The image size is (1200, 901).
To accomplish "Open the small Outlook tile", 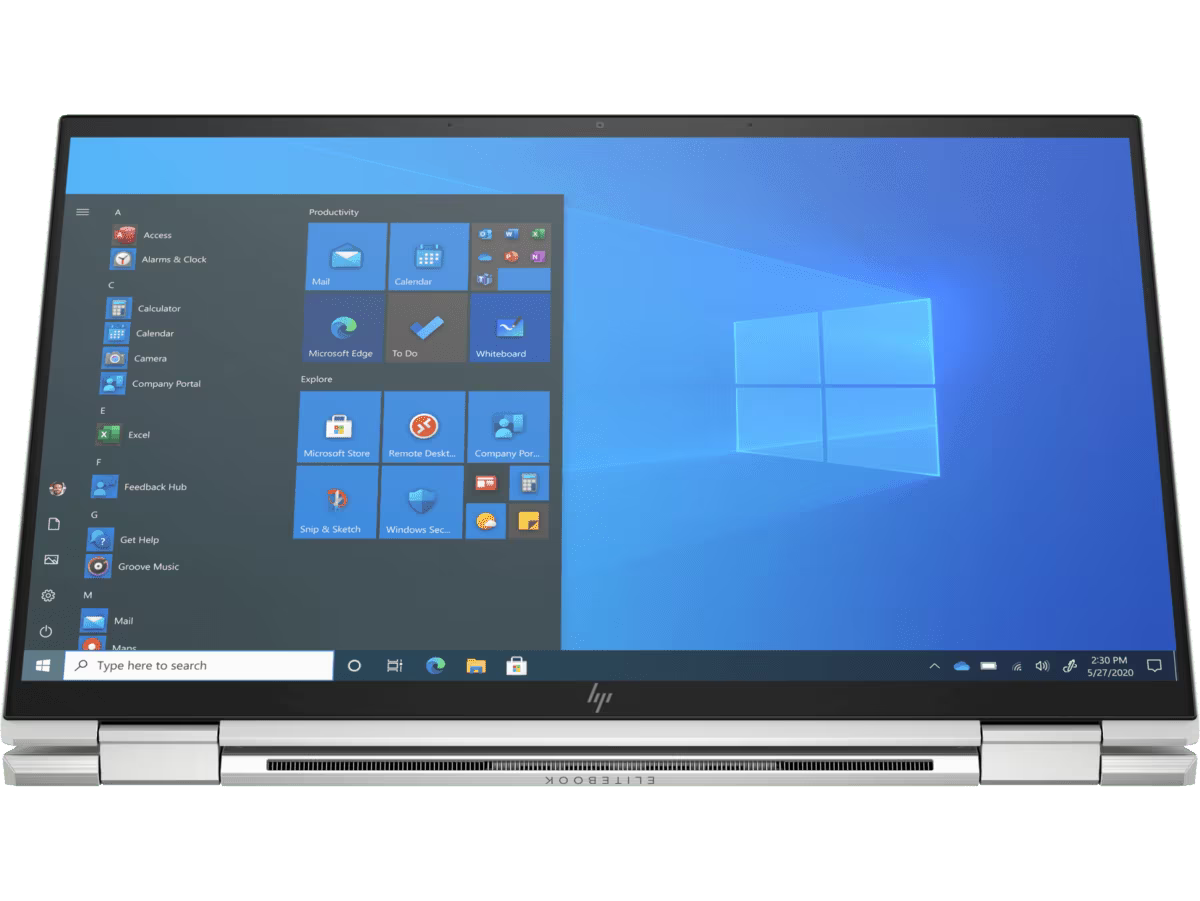I will [x=485, y=233].
